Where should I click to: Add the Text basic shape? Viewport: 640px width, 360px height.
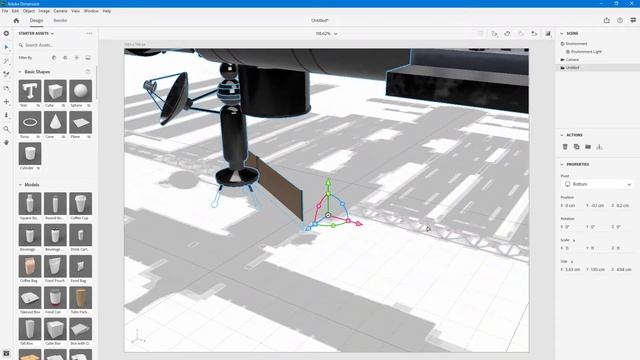coord(30,91)
